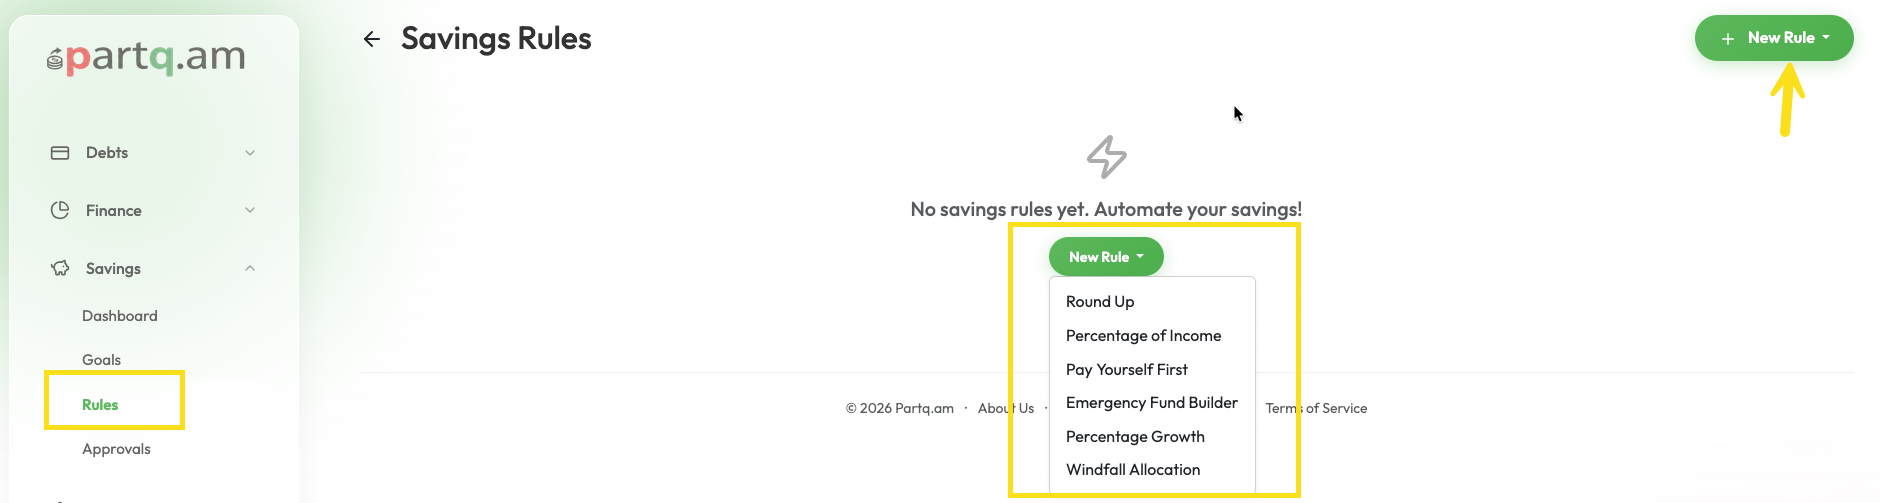The image size is (1880, 503).
Task: Select Pay Yourself First option
Action: coord(1127,370)
